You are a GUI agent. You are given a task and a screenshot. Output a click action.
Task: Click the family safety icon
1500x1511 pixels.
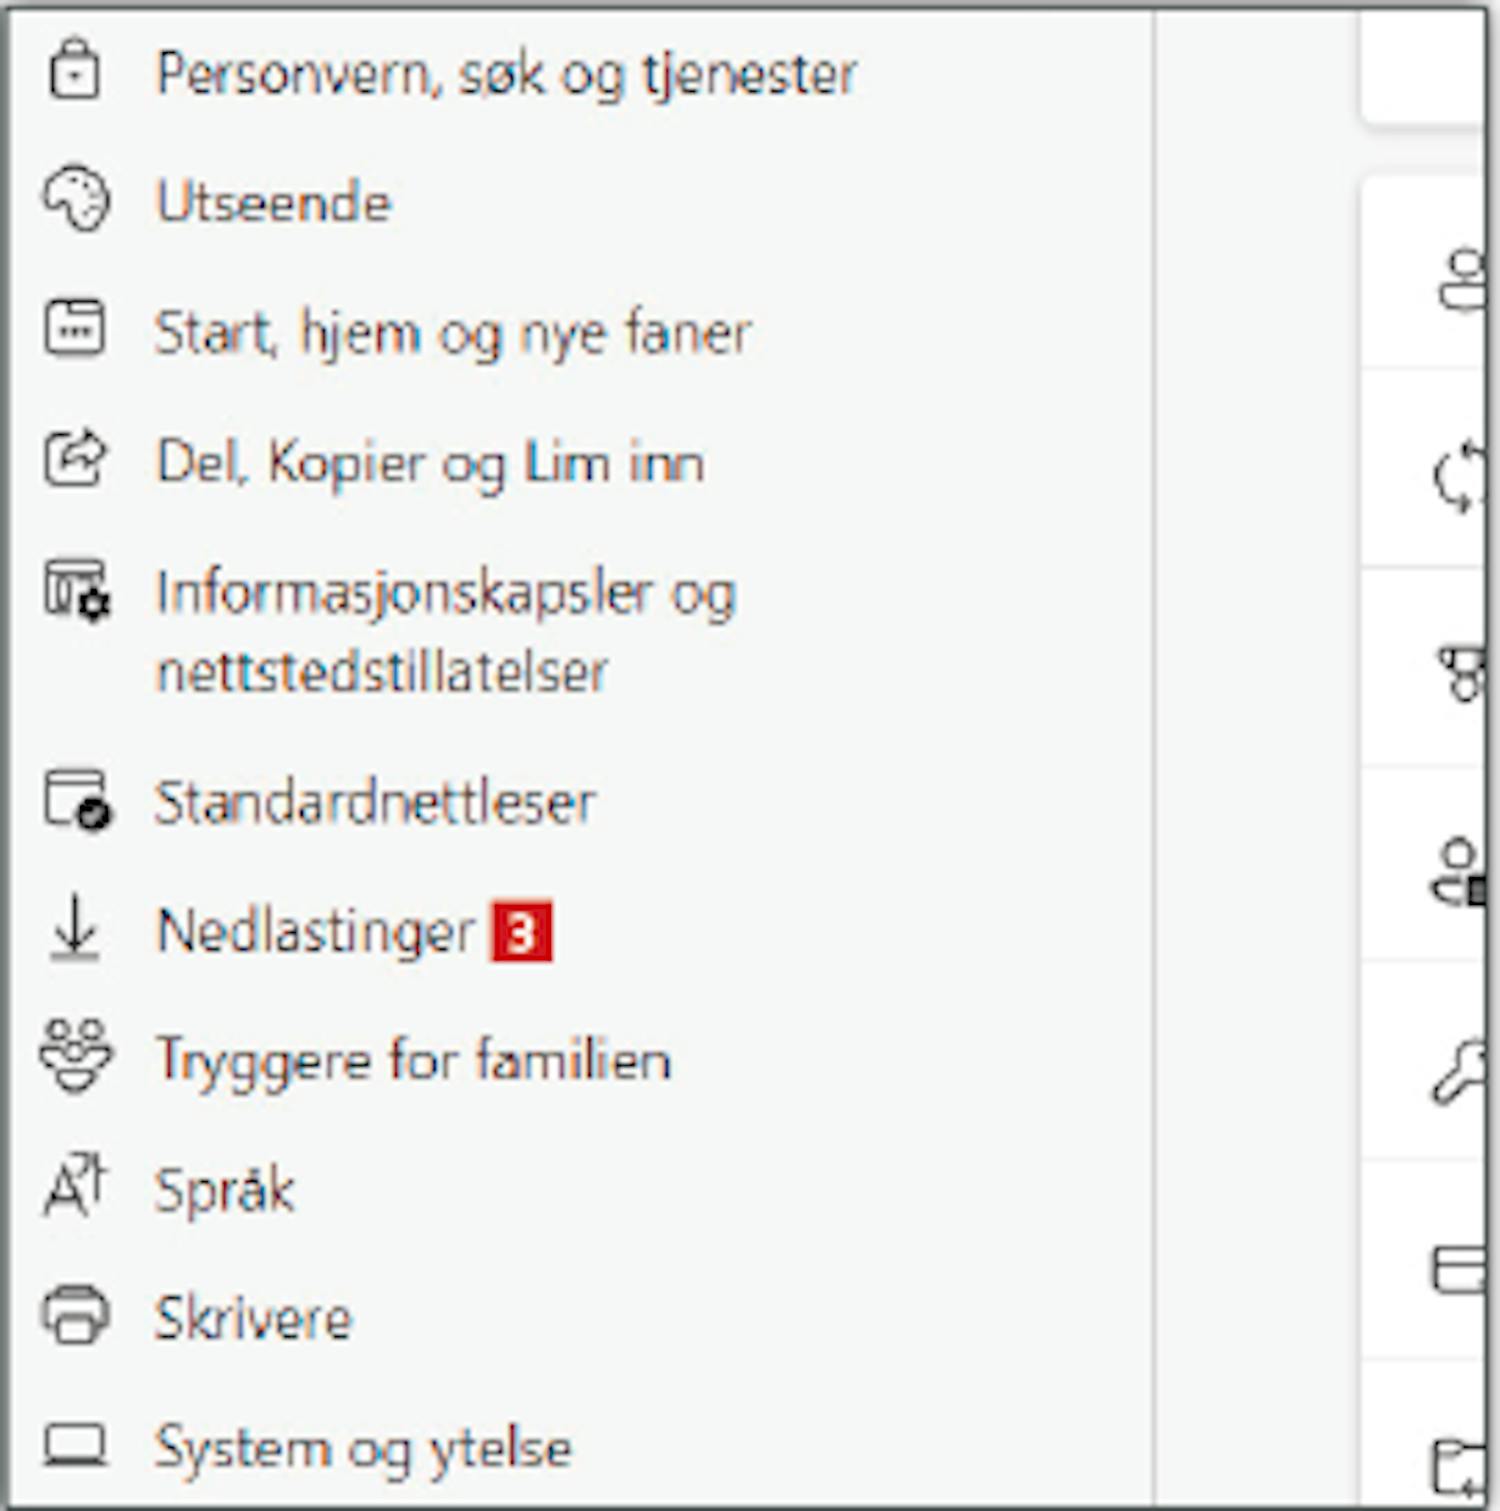[x=76, y=1056]
